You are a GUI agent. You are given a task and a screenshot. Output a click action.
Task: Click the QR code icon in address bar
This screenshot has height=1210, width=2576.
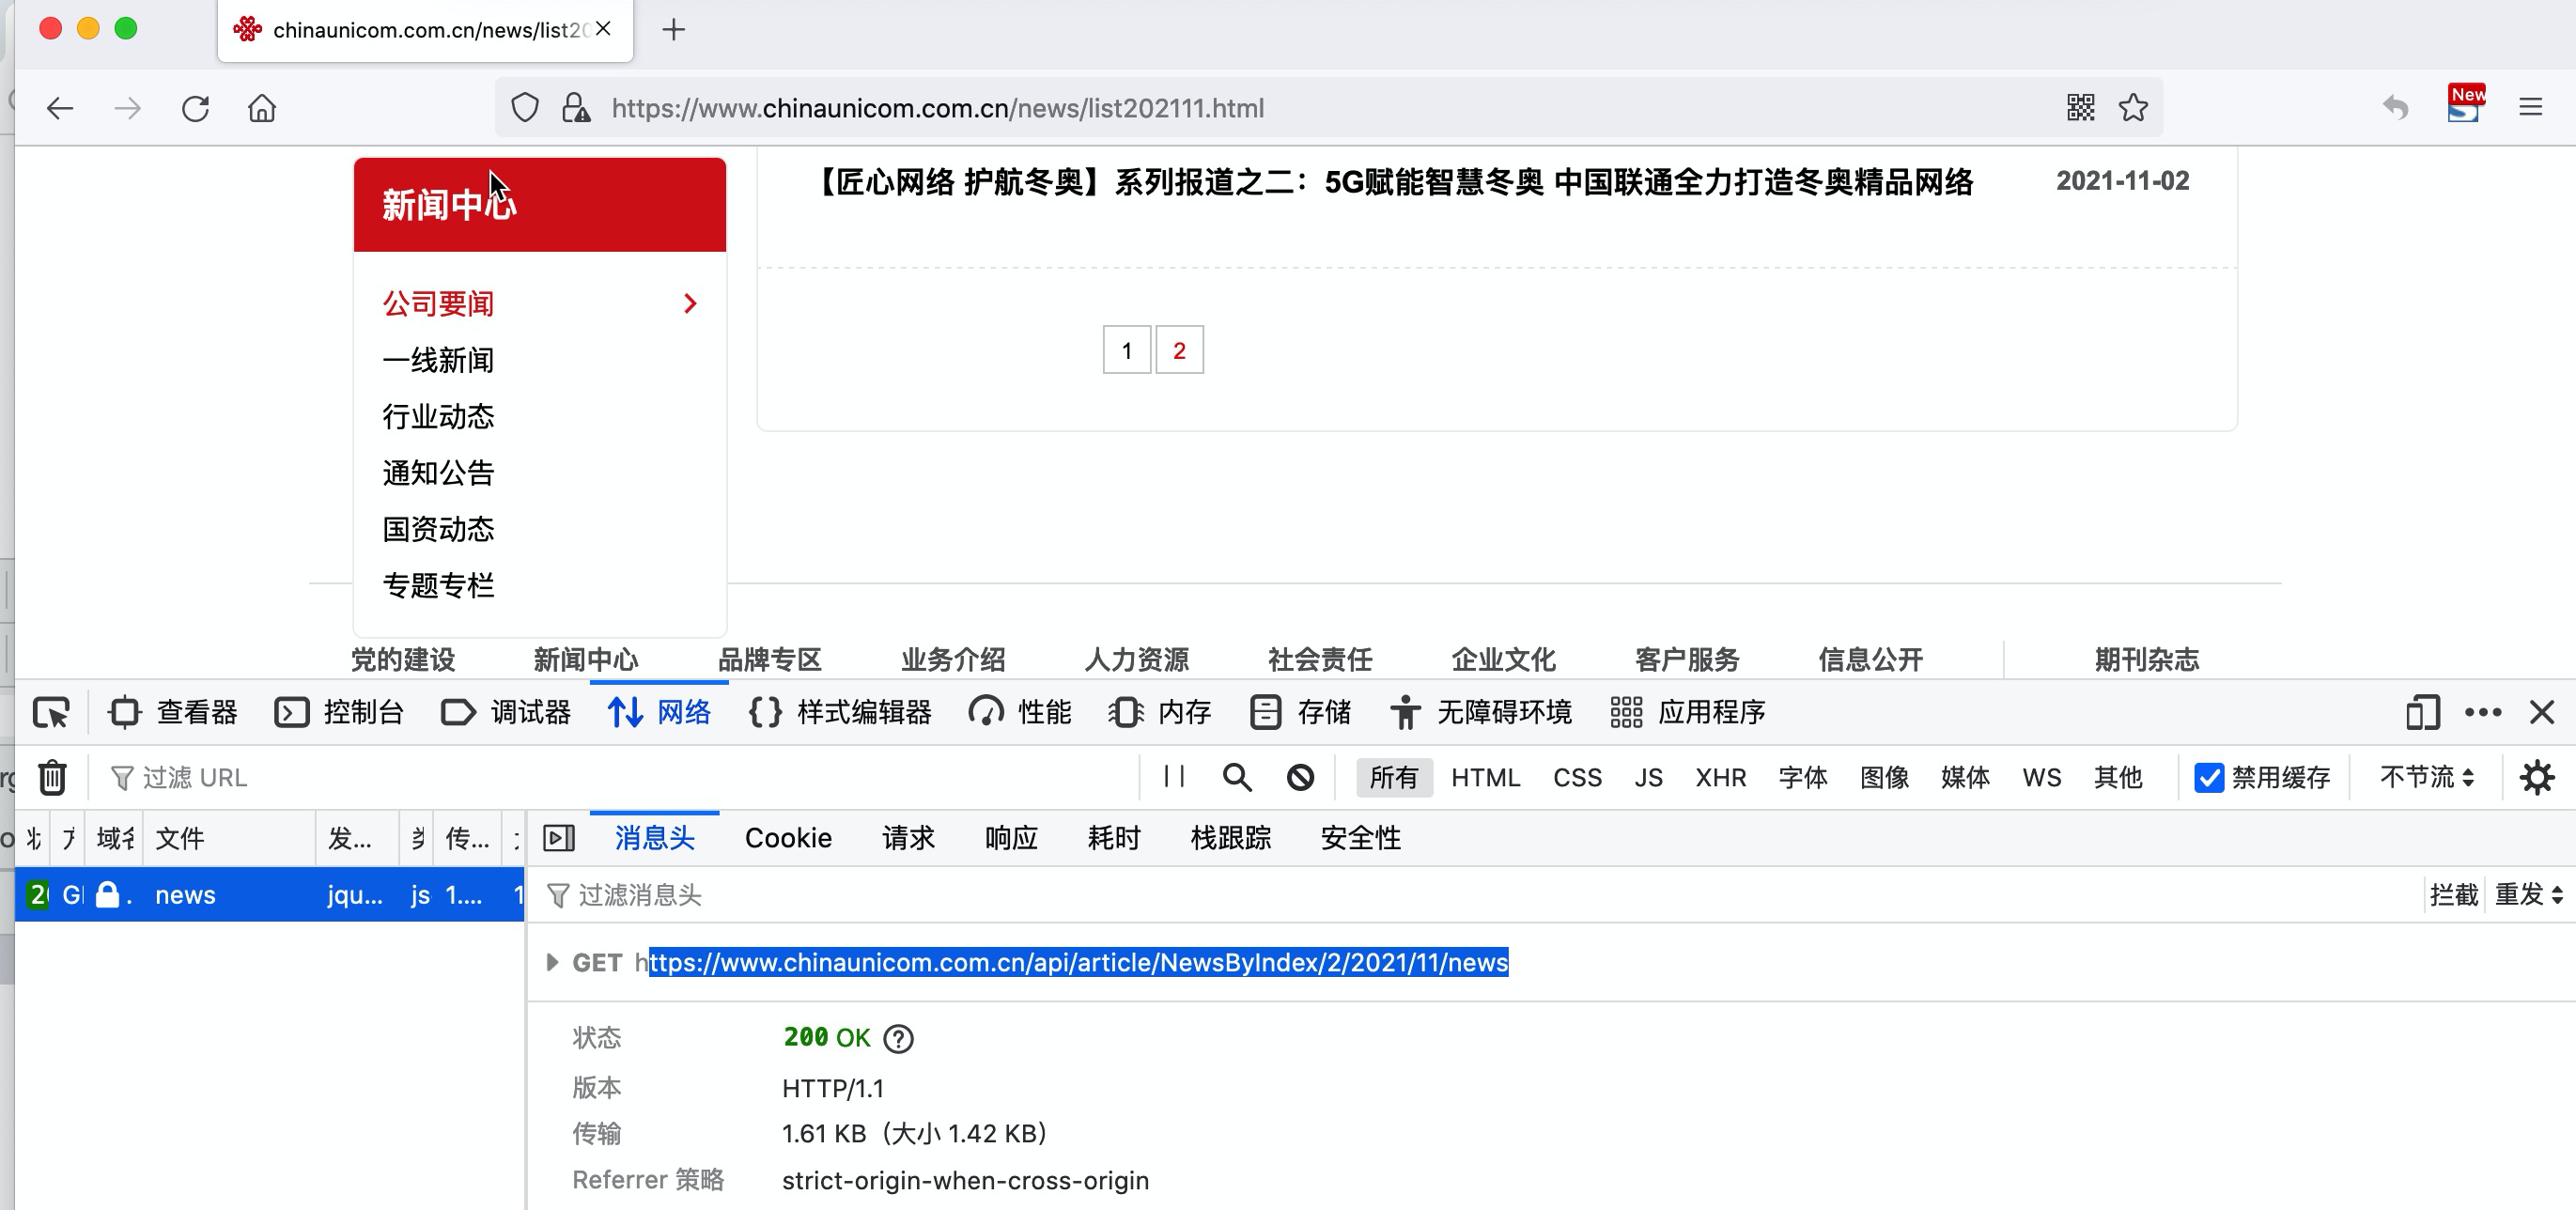click(2080, 108)
